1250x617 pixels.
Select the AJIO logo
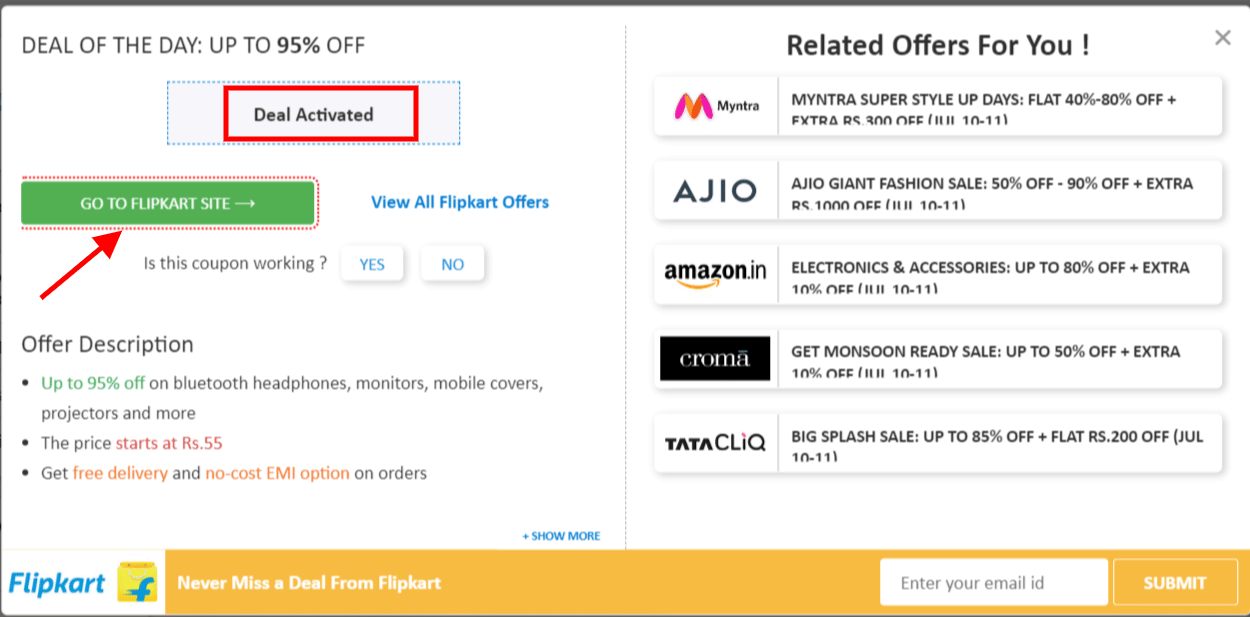(715, 190)
